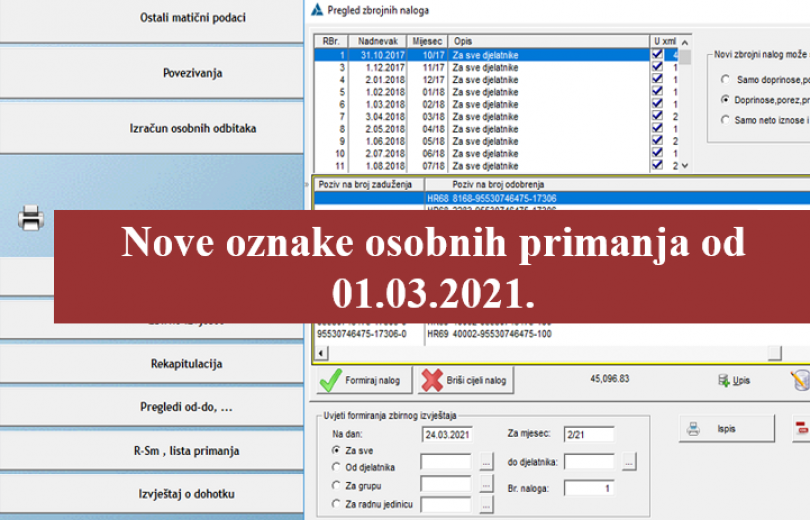The width and height of the screenshot is (810, 520).
Task: Click the trash icon right of Upis
Action: (800, 381)
